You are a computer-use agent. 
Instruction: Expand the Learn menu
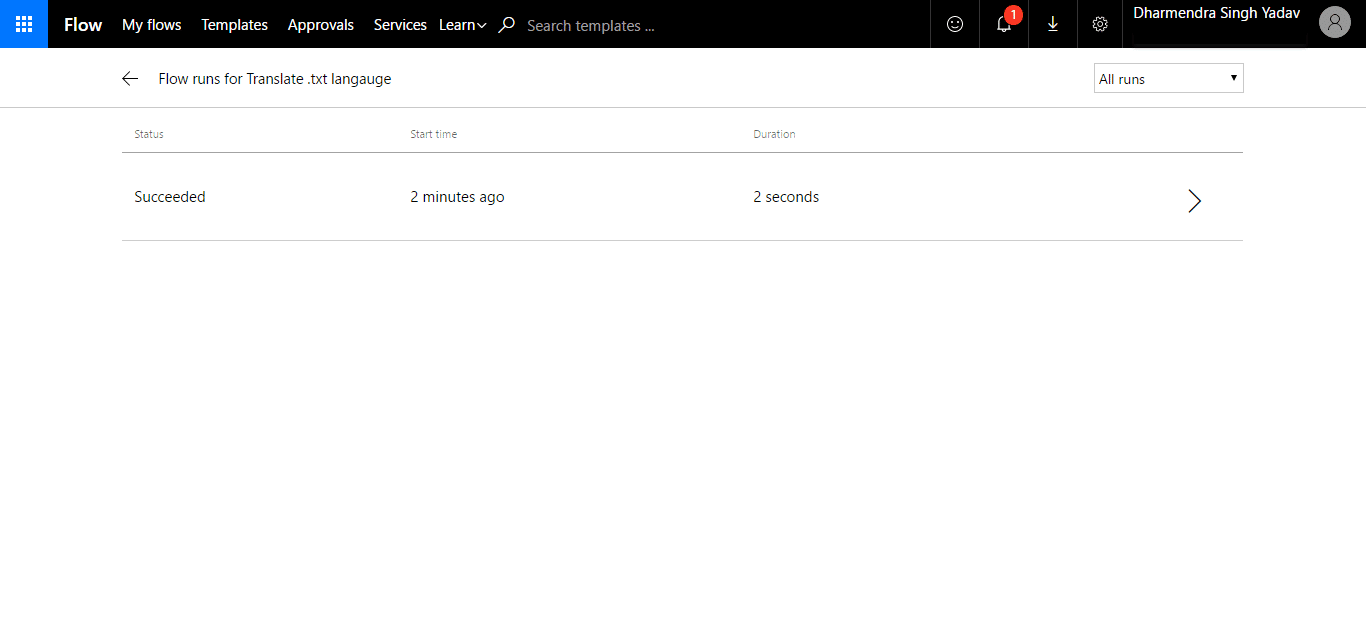tap(463, 25)
